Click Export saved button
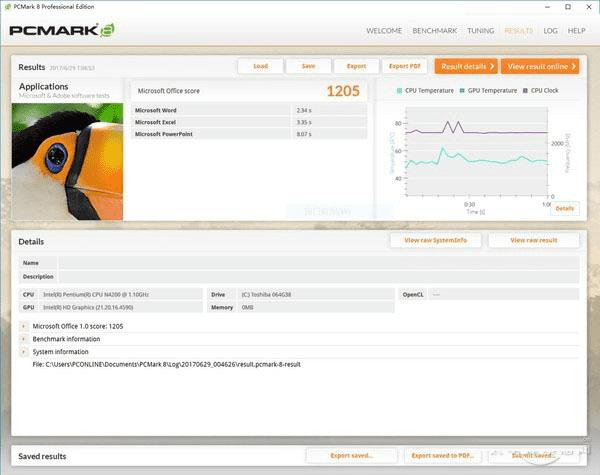The width and height of the screenshot is (600, 475). pyautogui.click(x=351, y=456)
